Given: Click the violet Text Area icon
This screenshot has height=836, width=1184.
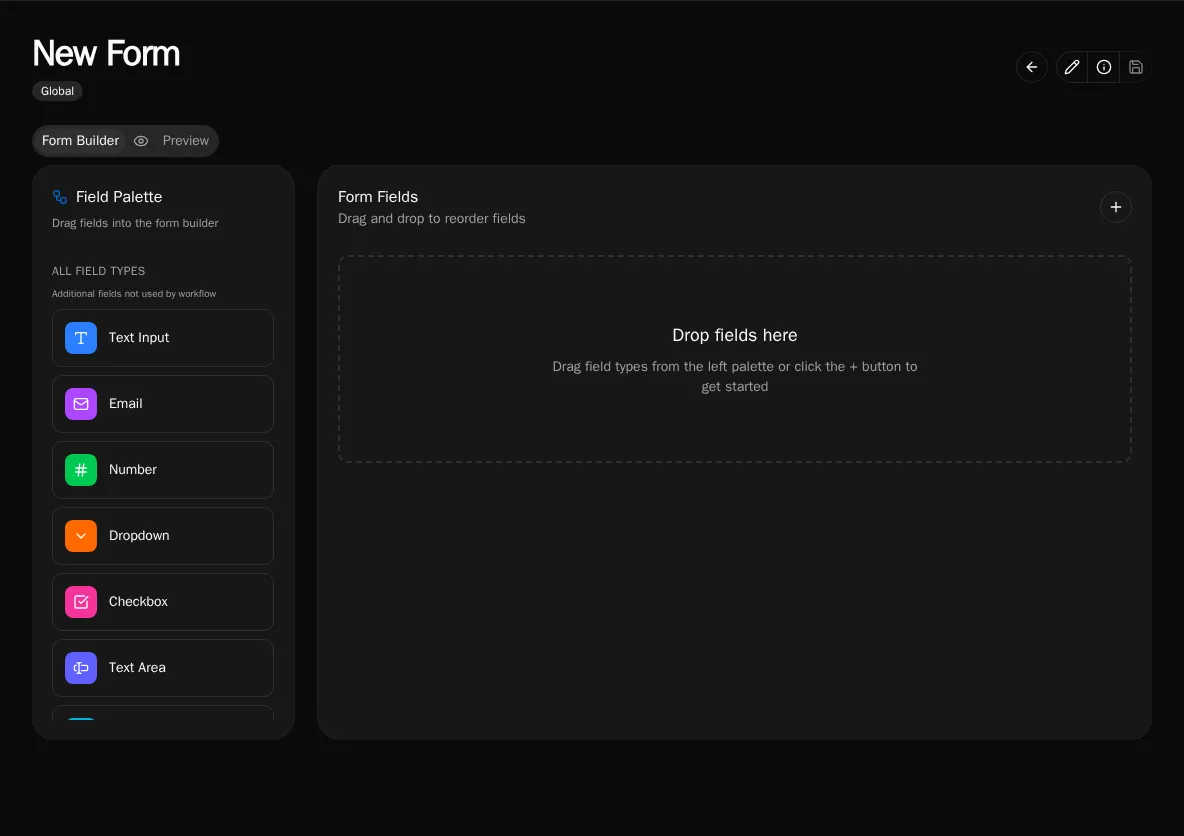Looking at the screenshot, I should (x=81, y=668).
